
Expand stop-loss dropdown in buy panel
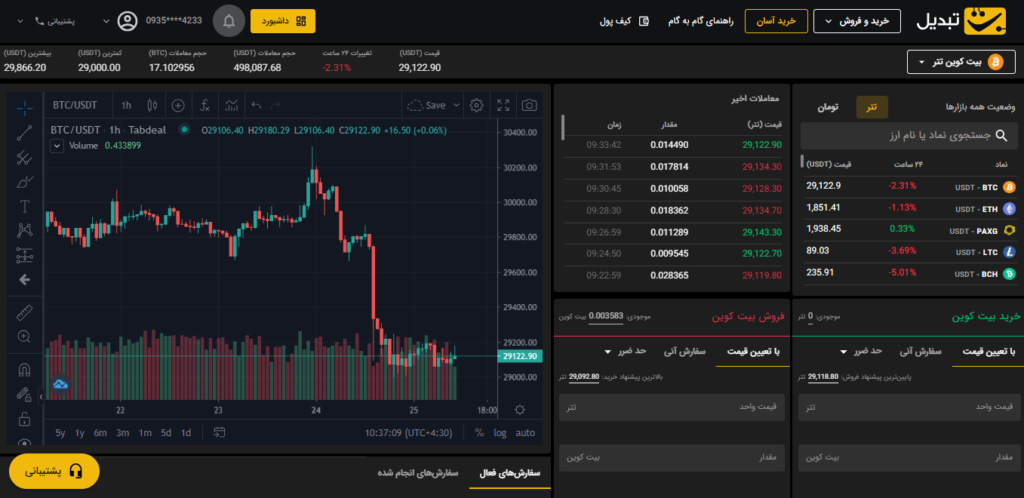point(861,351)
